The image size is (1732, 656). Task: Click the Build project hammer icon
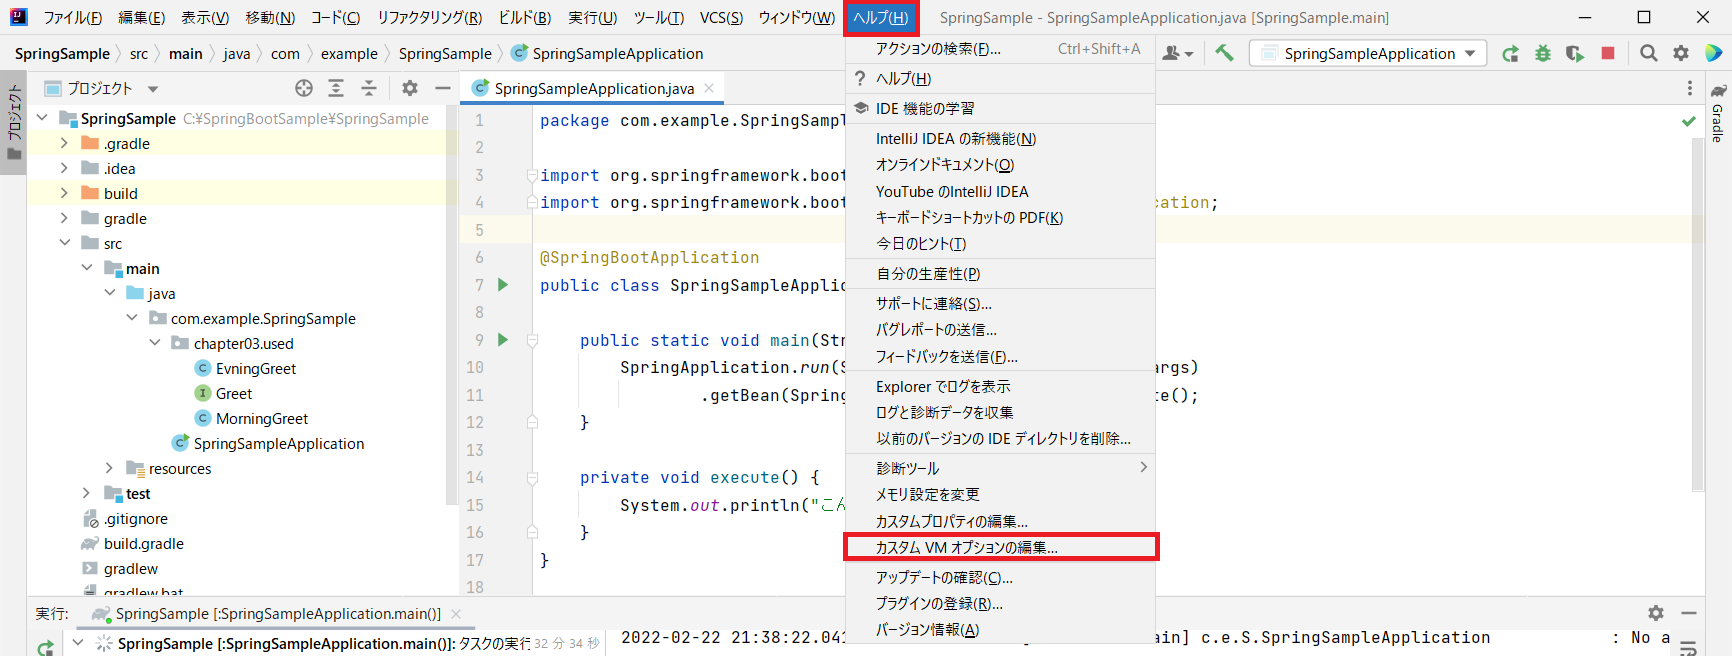pos(1225,53)
